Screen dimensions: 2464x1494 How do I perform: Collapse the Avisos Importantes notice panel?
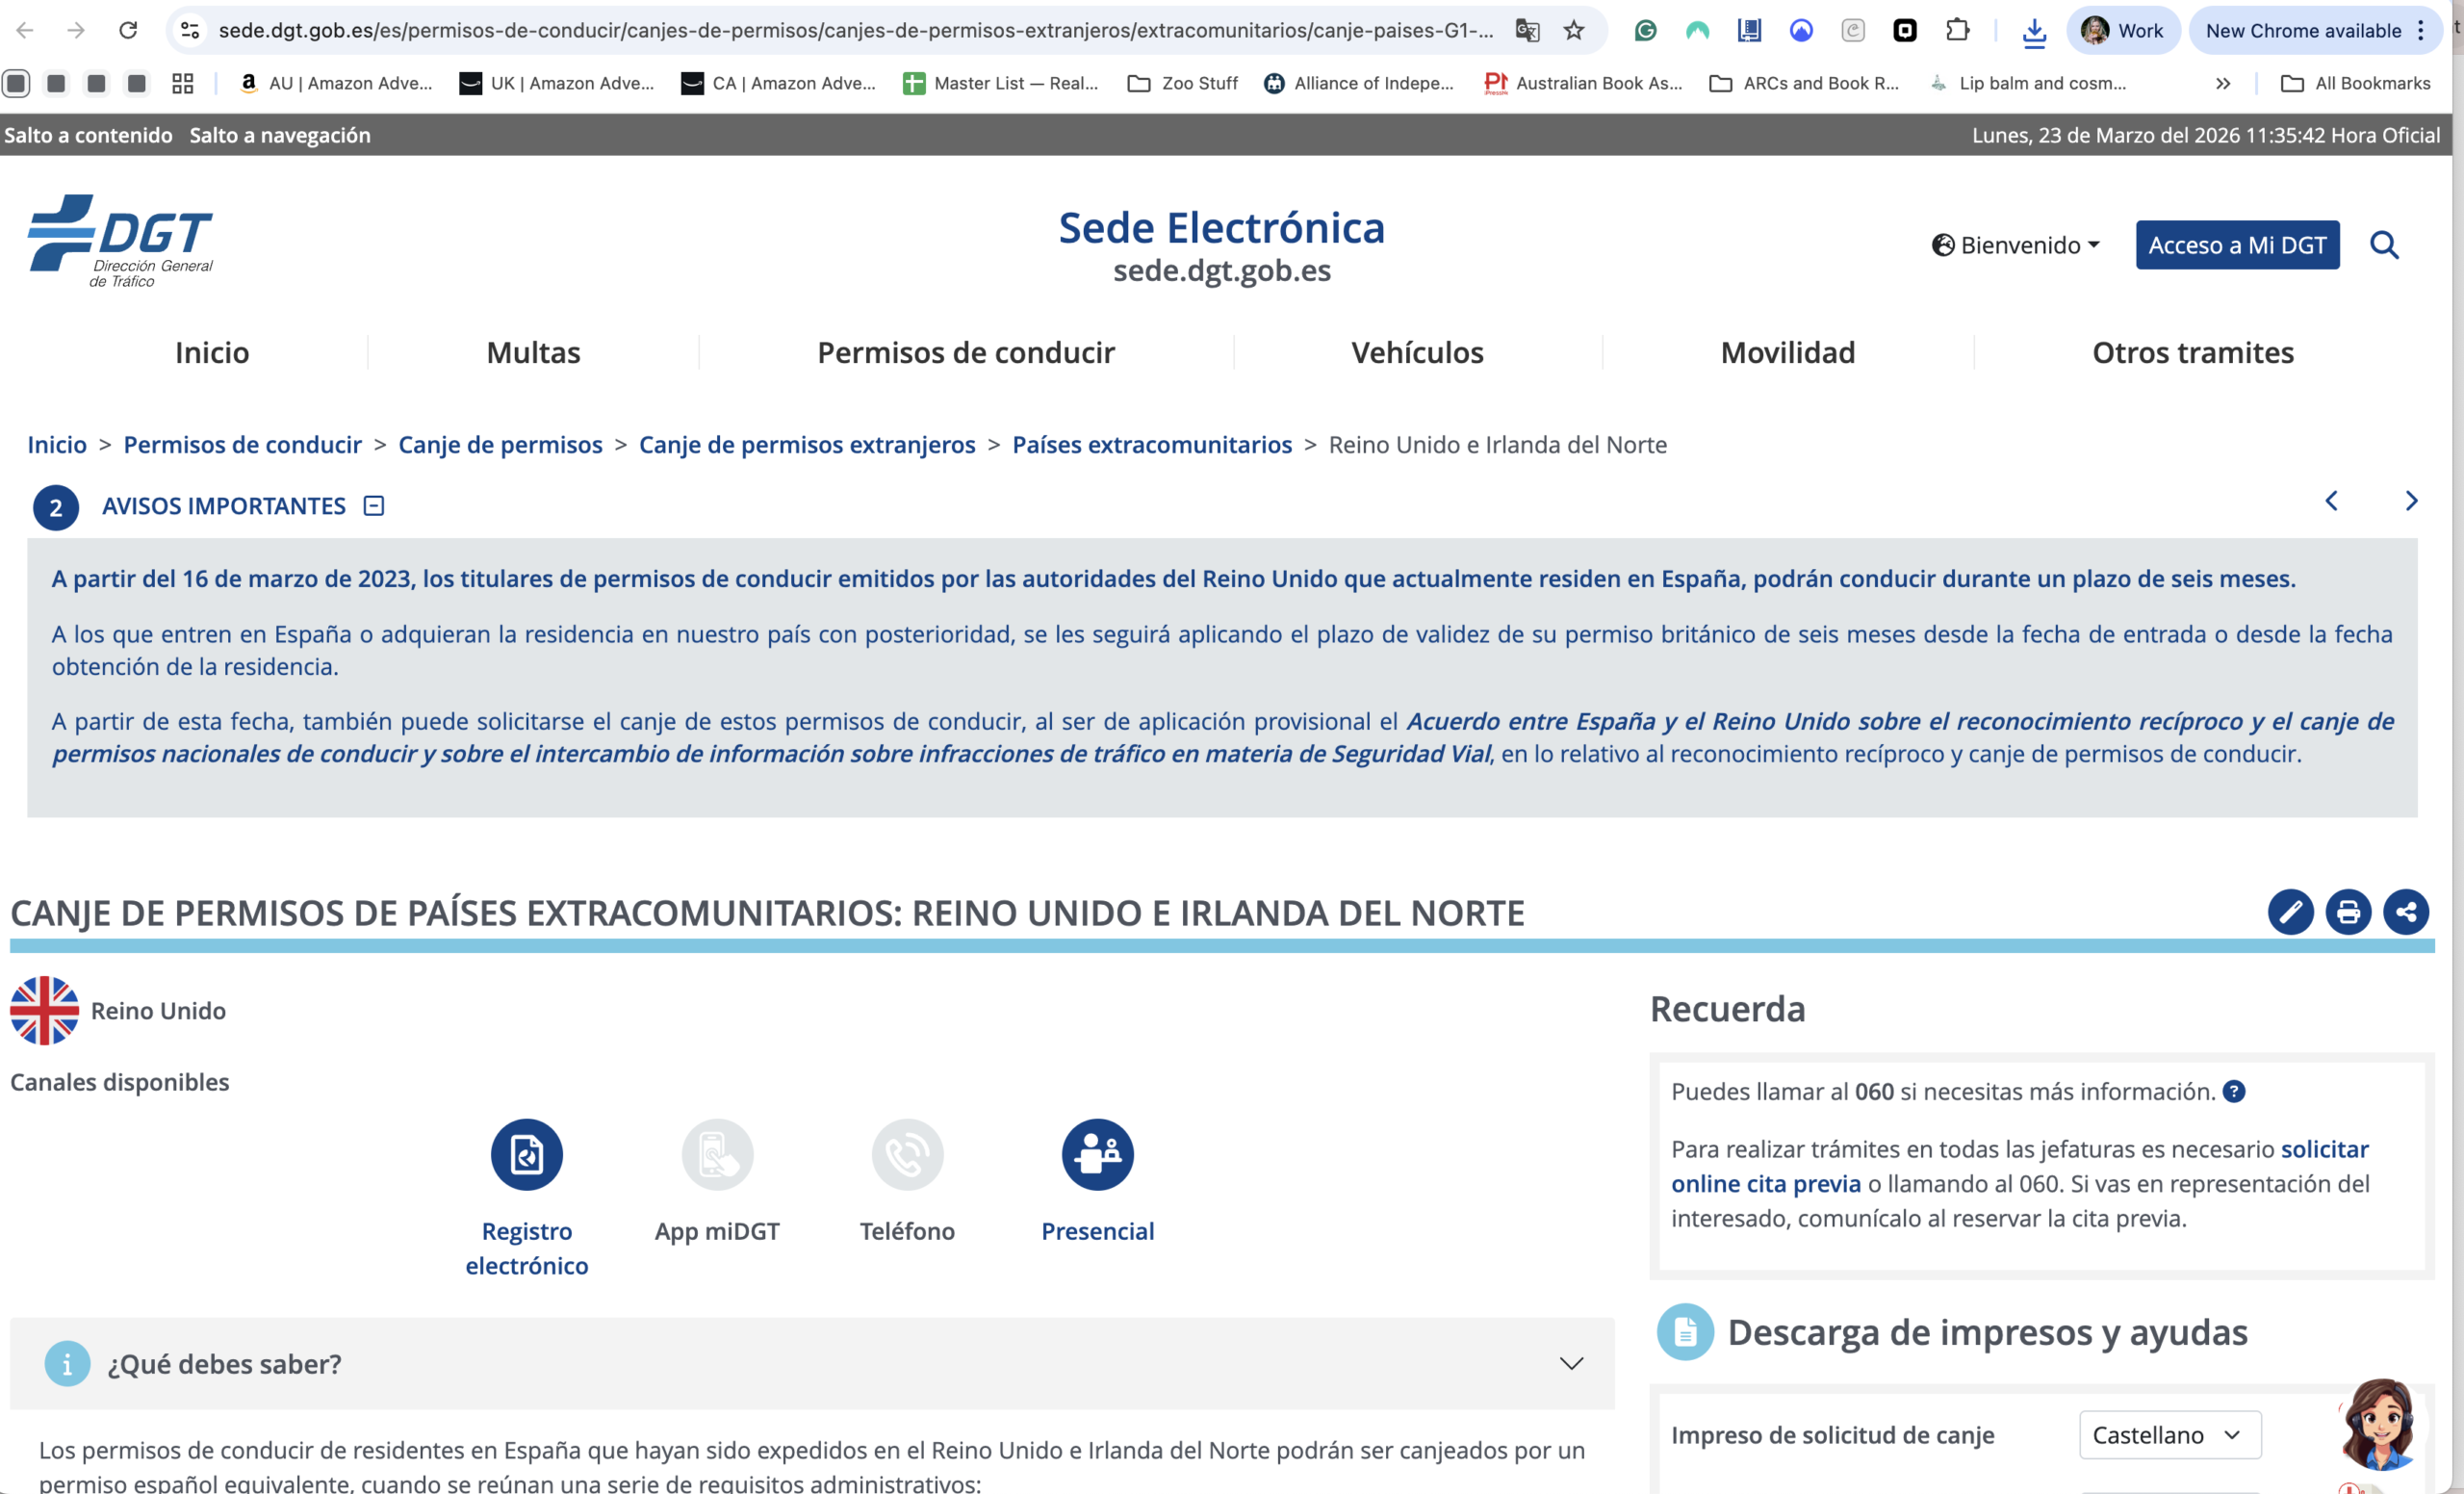click(x=373, y=506)
